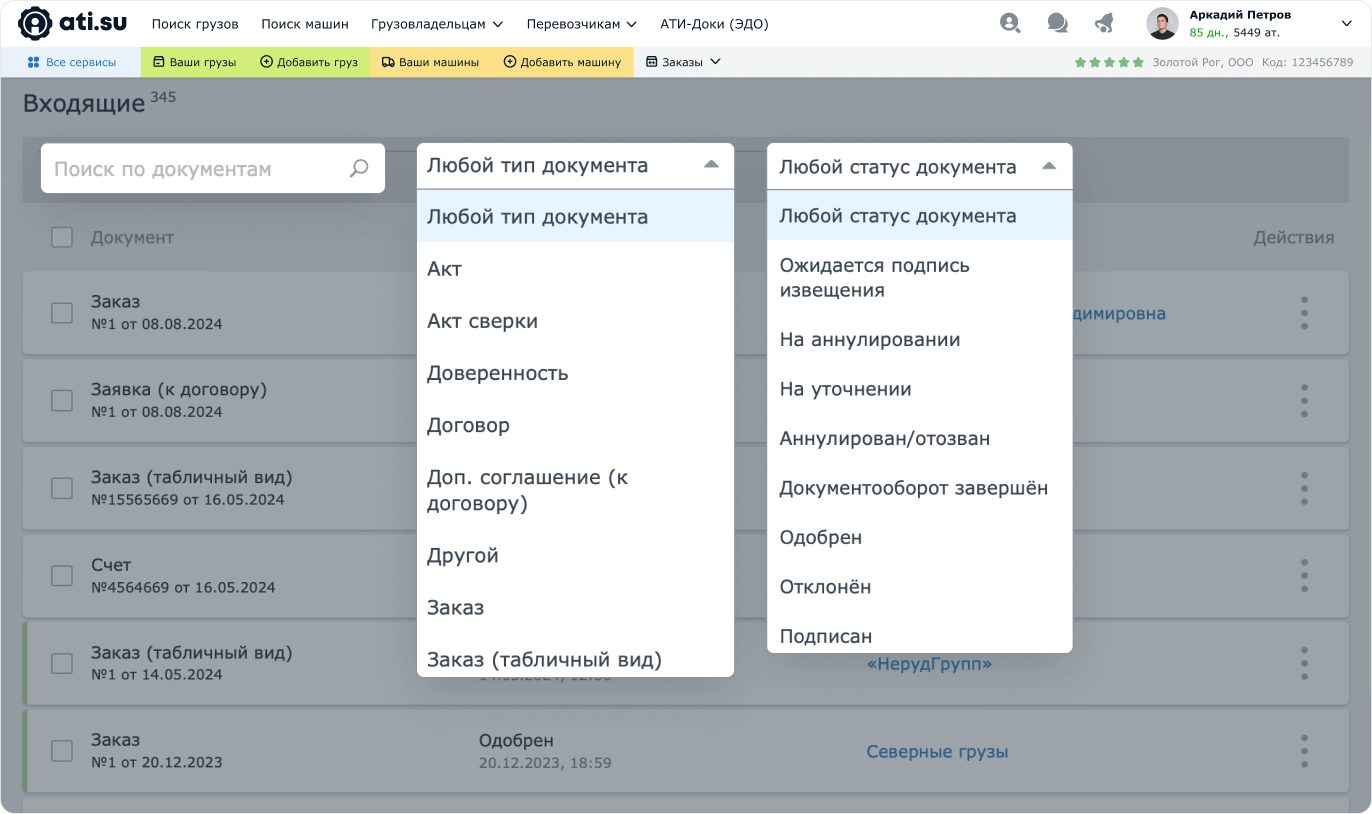This screenshot has width=1372, height=814.
Task: Choose На аннулировании status option
Action: tap(869, 340)
